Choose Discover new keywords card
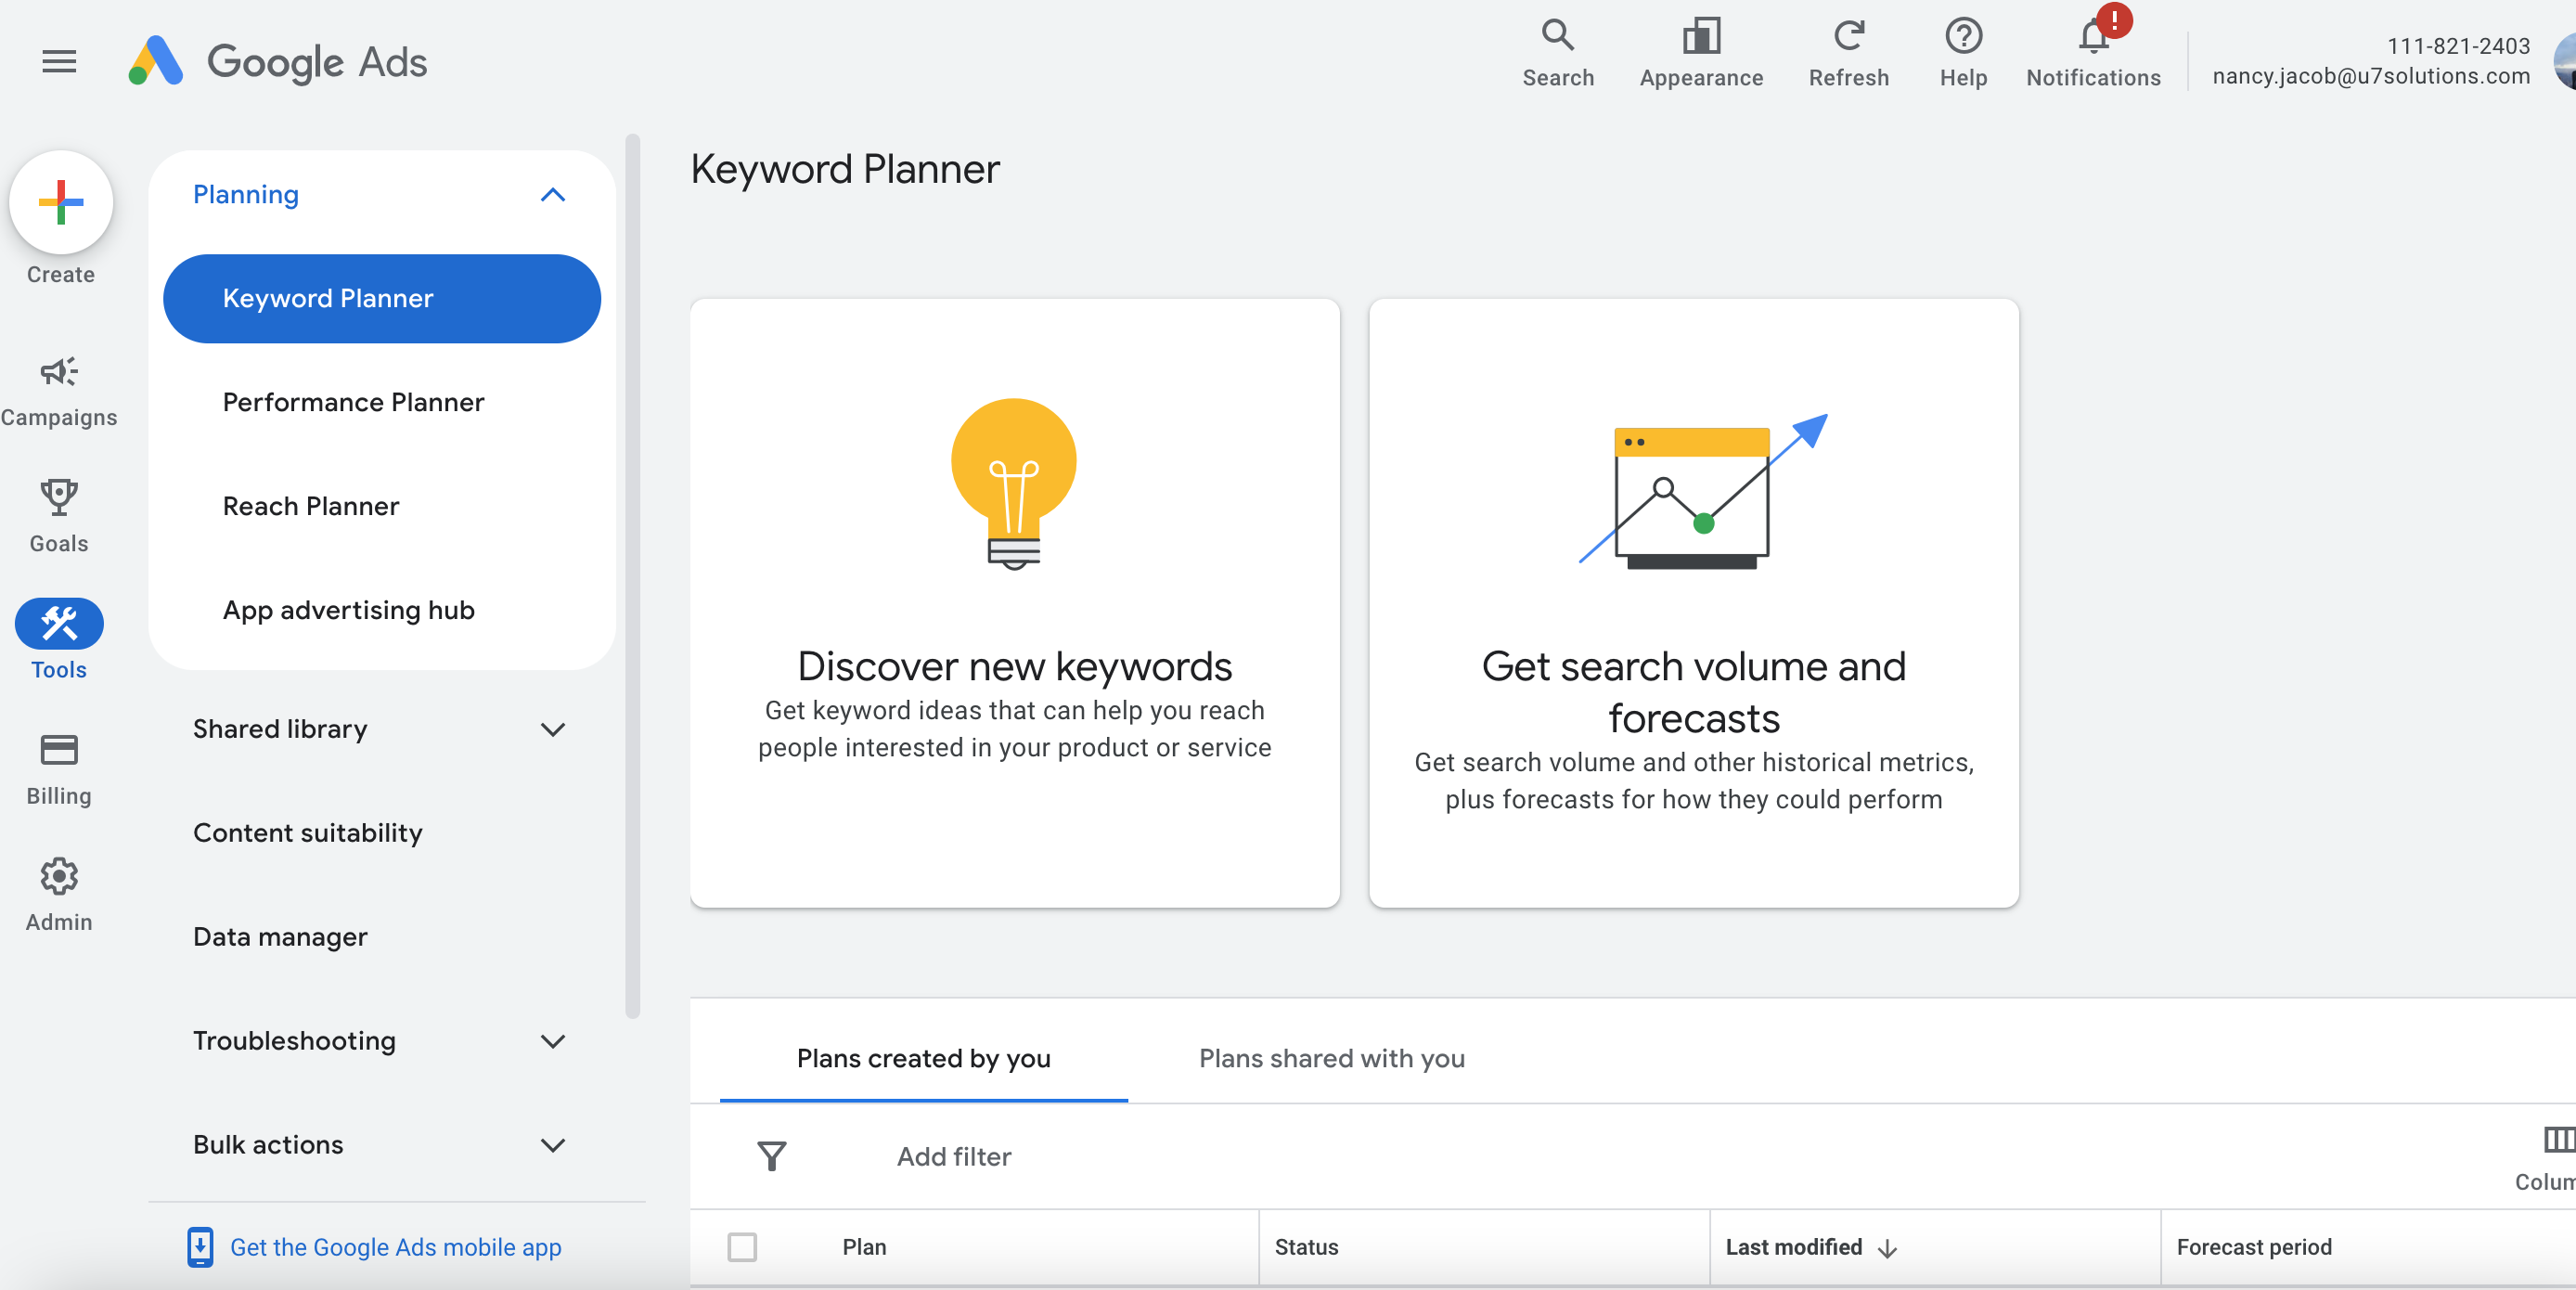Image resolution: width=2576 pixels, height=1290 pixels. pyautogui.click(x=1014, y=603)
